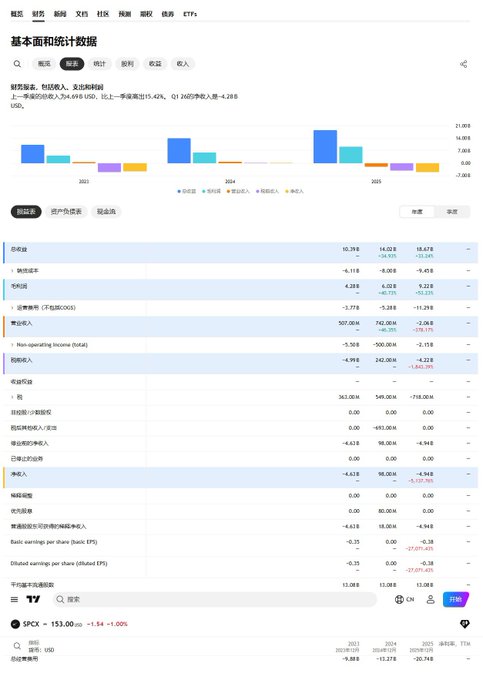Click the diamond icon right of SPCX price
The image size is (483, 680).
pyautogui.click(x=464, y=624)
